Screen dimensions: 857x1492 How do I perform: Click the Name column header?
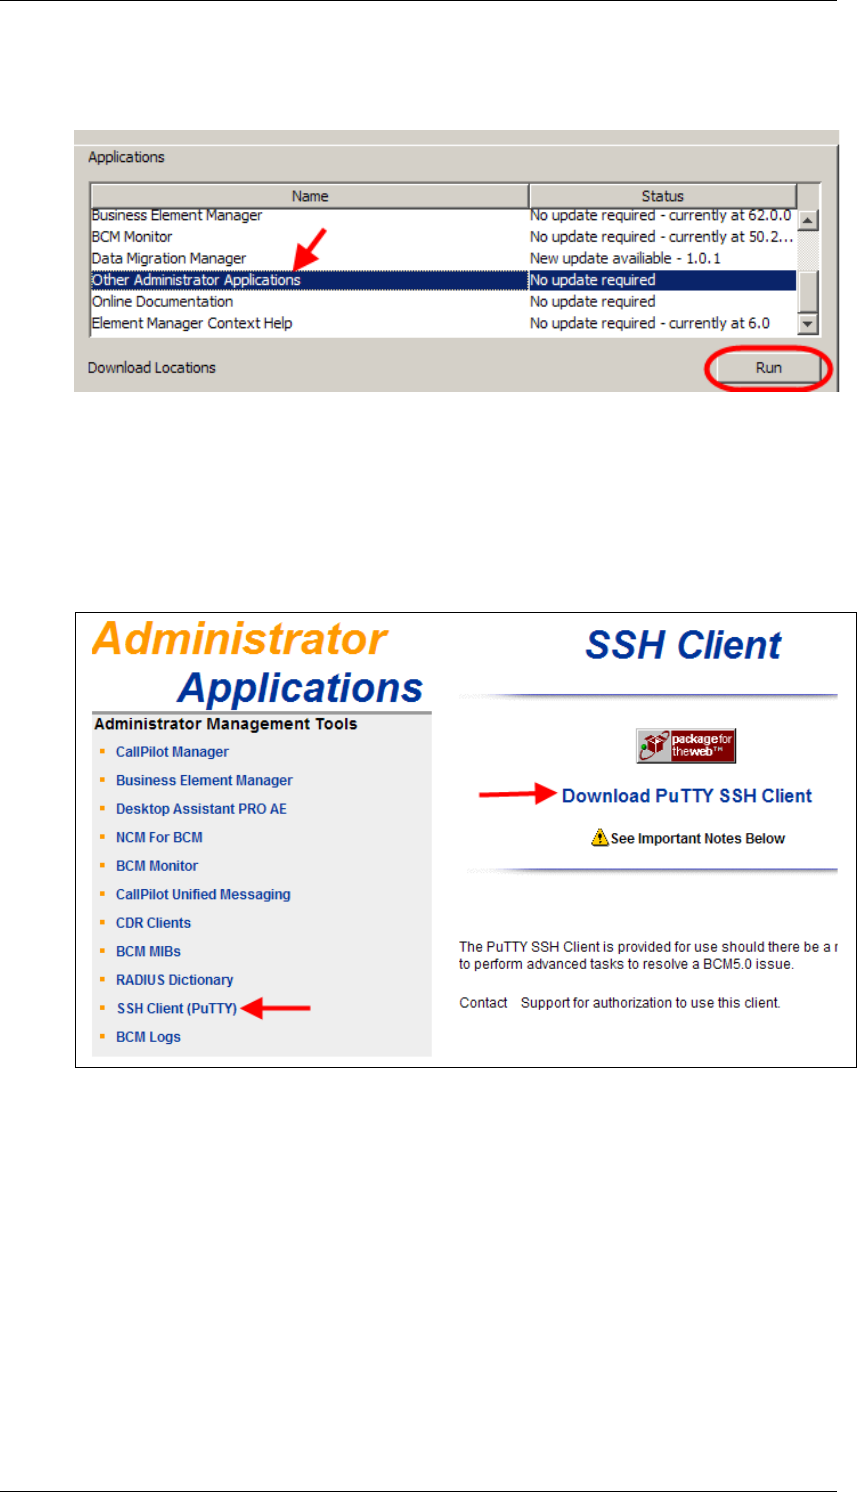310,196
